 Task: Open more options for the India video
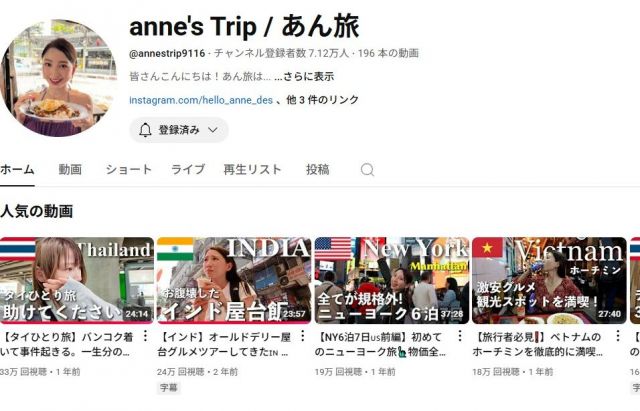(302, 336)
